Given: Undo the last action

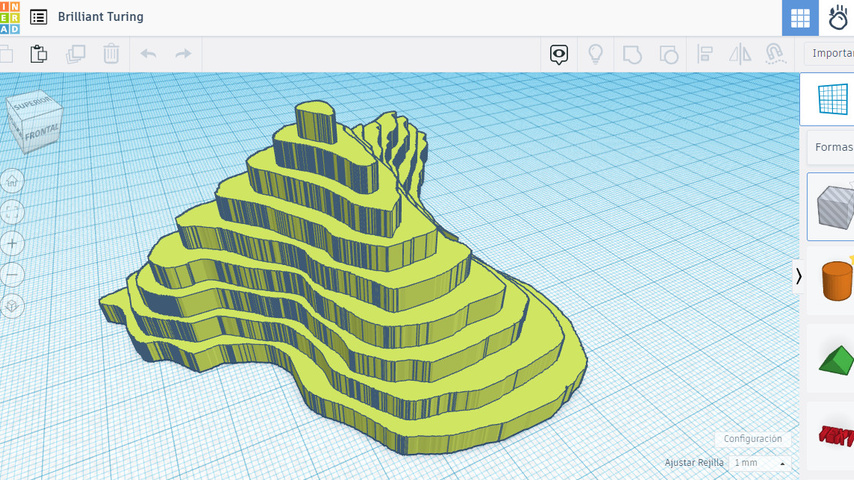Looking at the screenshot, I should (x=148, y=54).
